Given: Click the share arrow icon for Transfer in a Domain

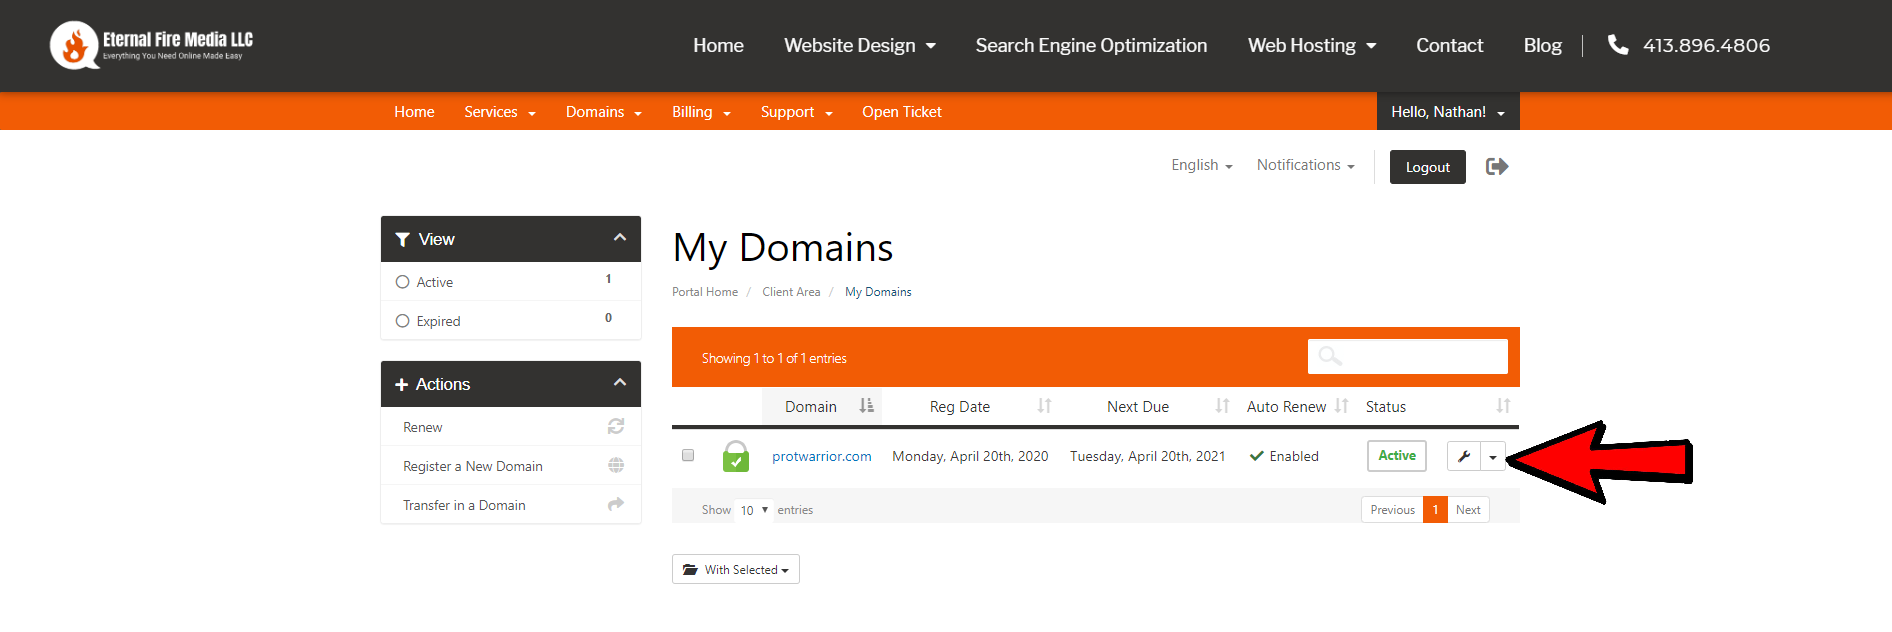Looking at the screenshot, I should coord(616,505).
